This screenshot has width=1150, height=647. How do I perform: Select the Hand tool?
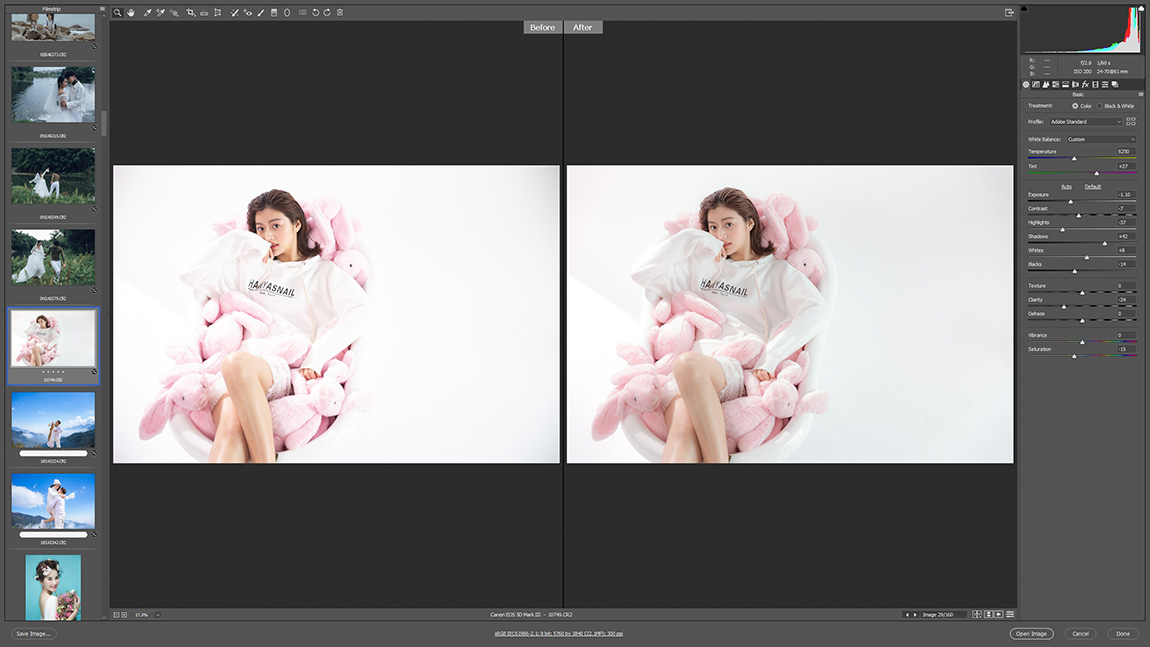pos(131,12)
